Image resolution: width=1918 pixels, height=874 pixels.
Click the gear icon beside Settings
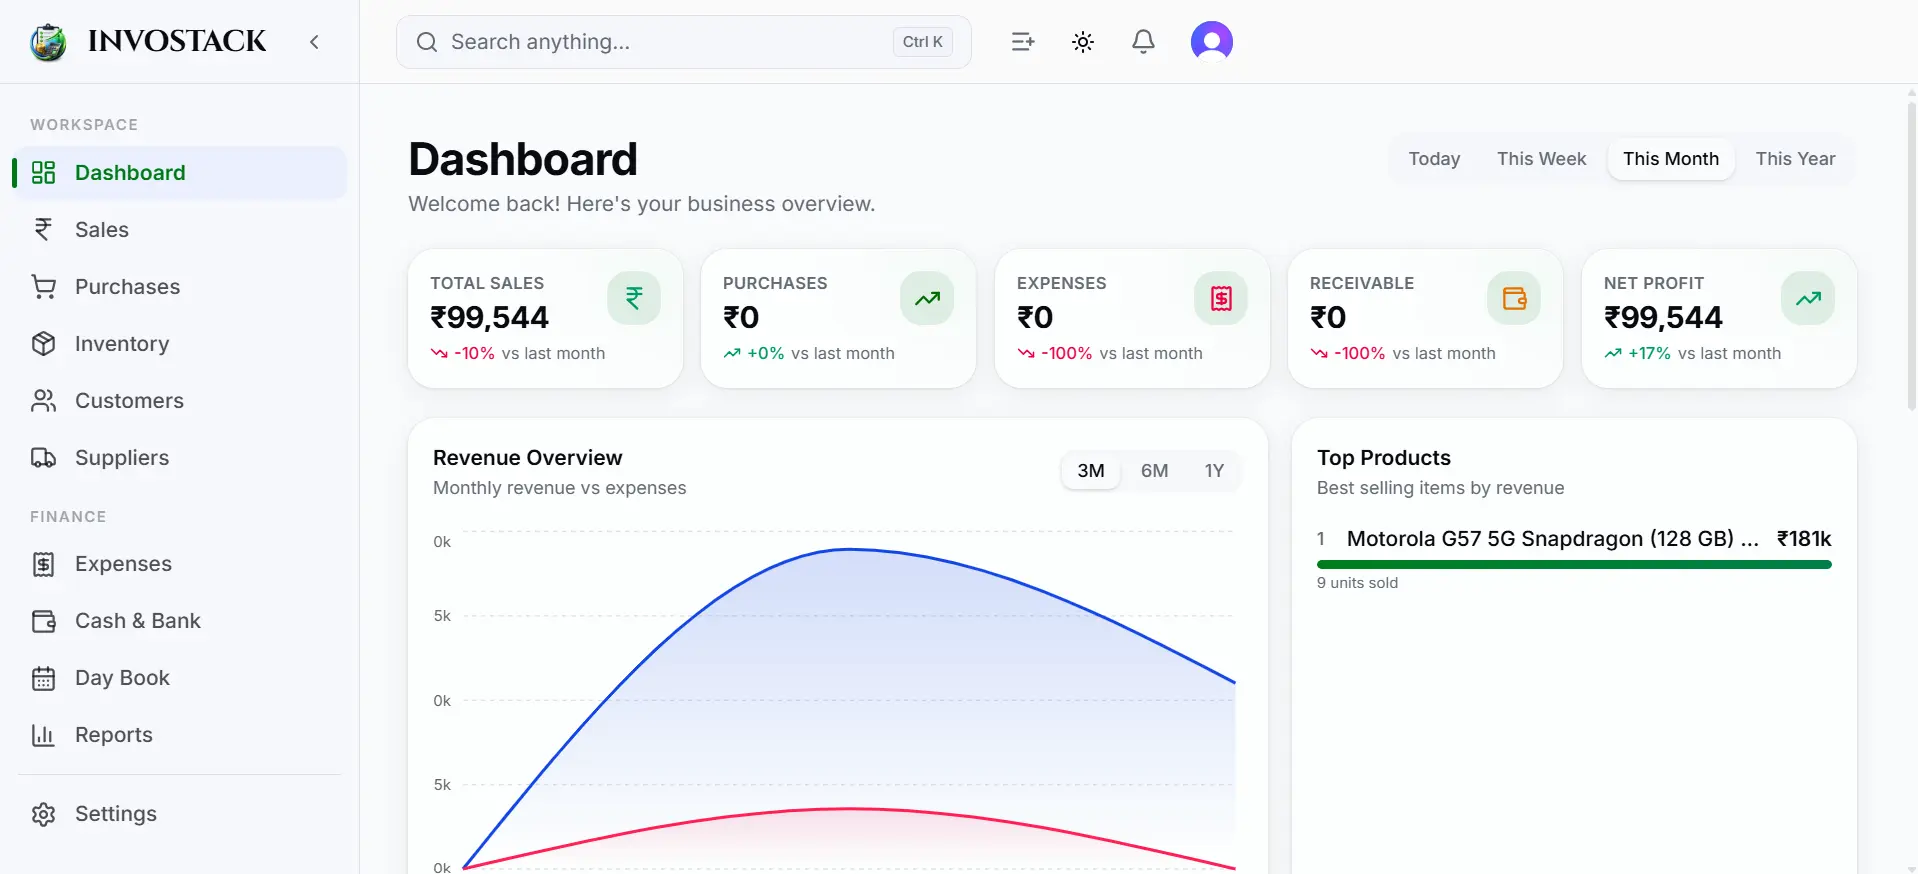pyautogui.click(x=43, y=814)
